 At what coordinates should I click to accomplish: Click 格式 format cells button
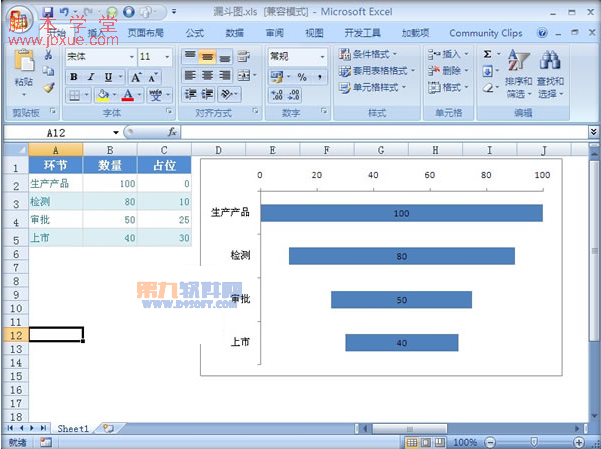coord(448,87)
